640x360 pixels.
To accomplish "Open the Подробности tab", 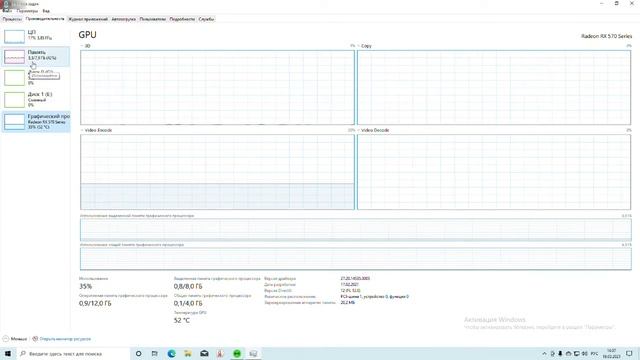I will click(x=182, y=19).
